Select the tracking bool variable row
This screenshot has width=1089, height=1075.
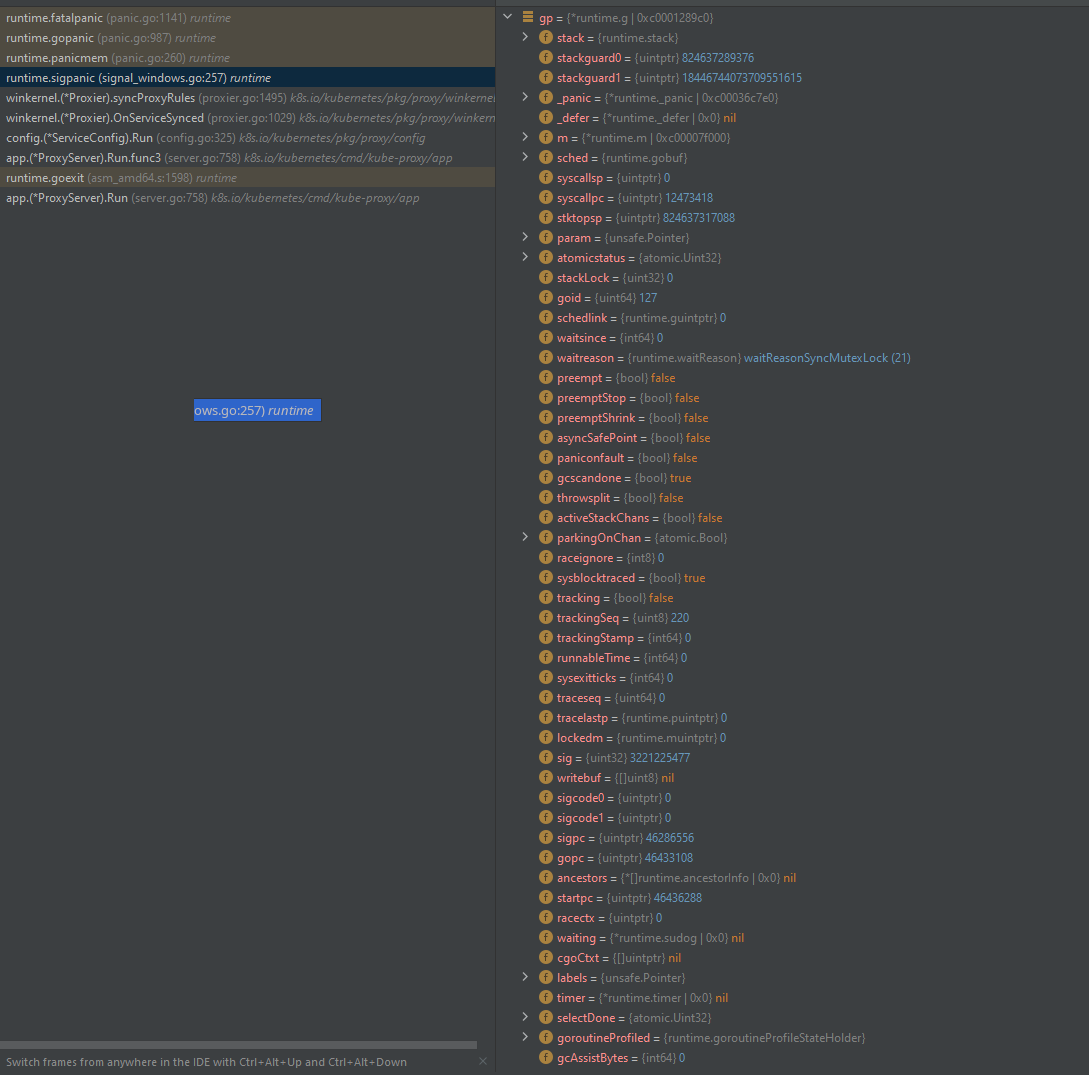pos(792,598)
